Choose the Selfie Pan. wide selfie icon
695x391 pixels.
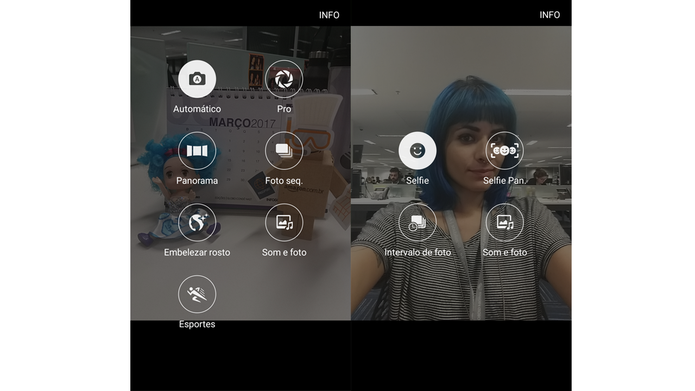point(504,151)
